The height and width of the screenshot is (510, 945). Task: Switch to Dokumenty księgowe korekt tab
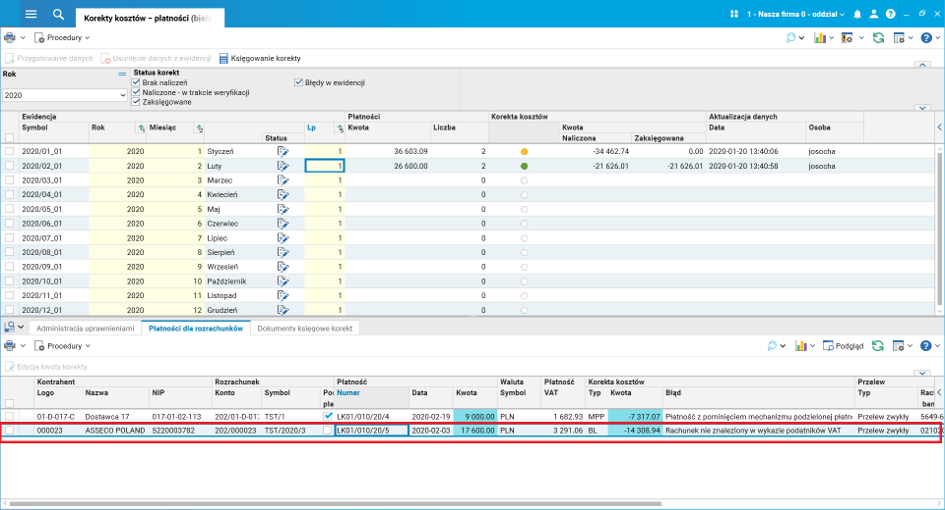coord(305,328)
